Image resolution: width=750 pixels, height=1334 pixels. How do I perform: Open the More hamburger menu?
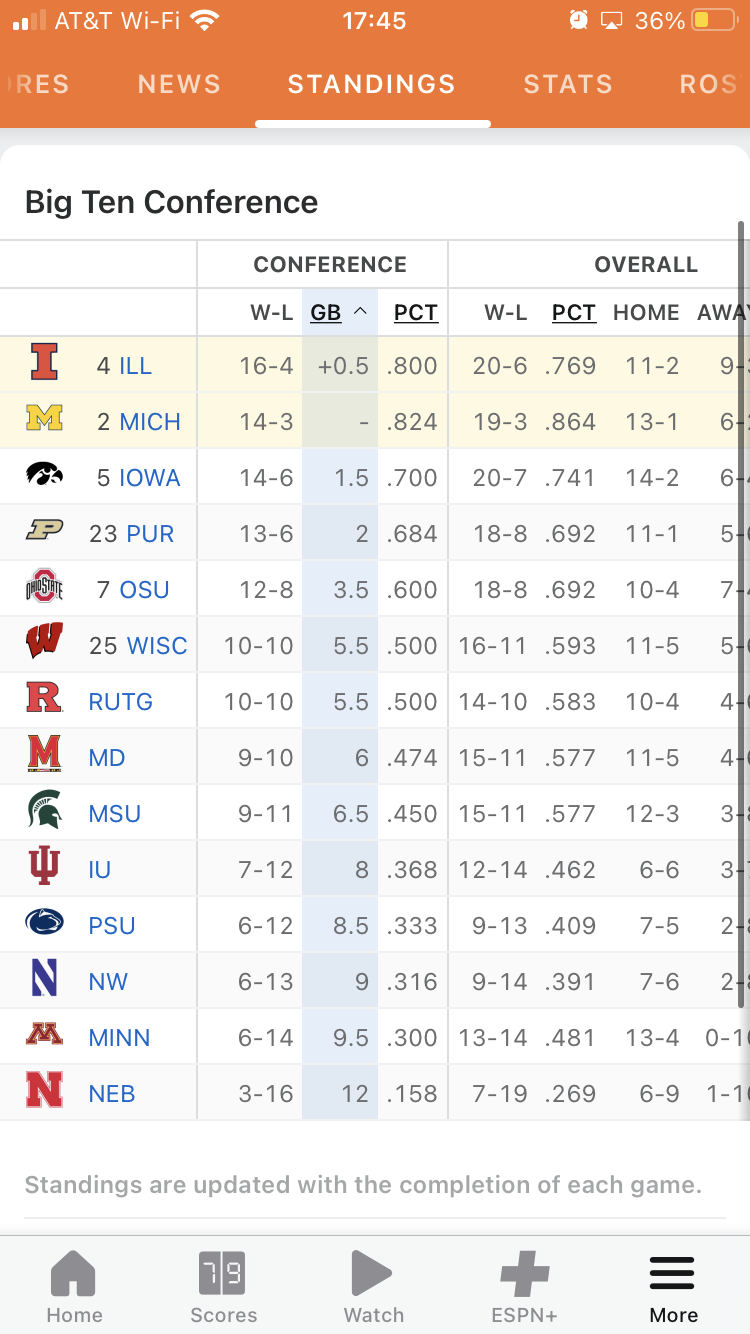coord(673,1275)
